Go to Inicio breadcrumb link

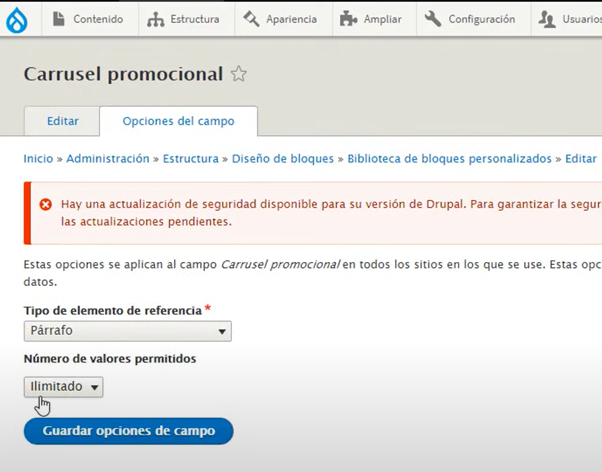coord(38,159)
